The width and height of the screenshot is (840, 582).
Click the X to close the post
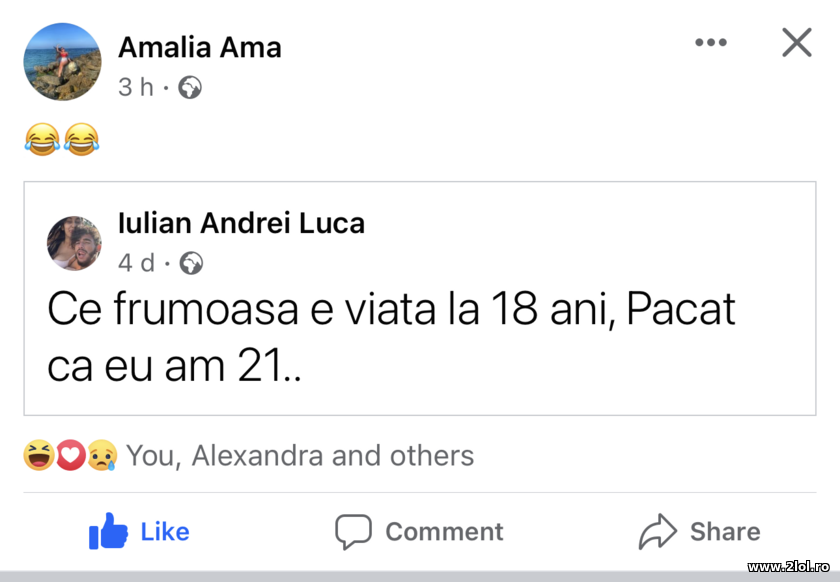(796, 42)
